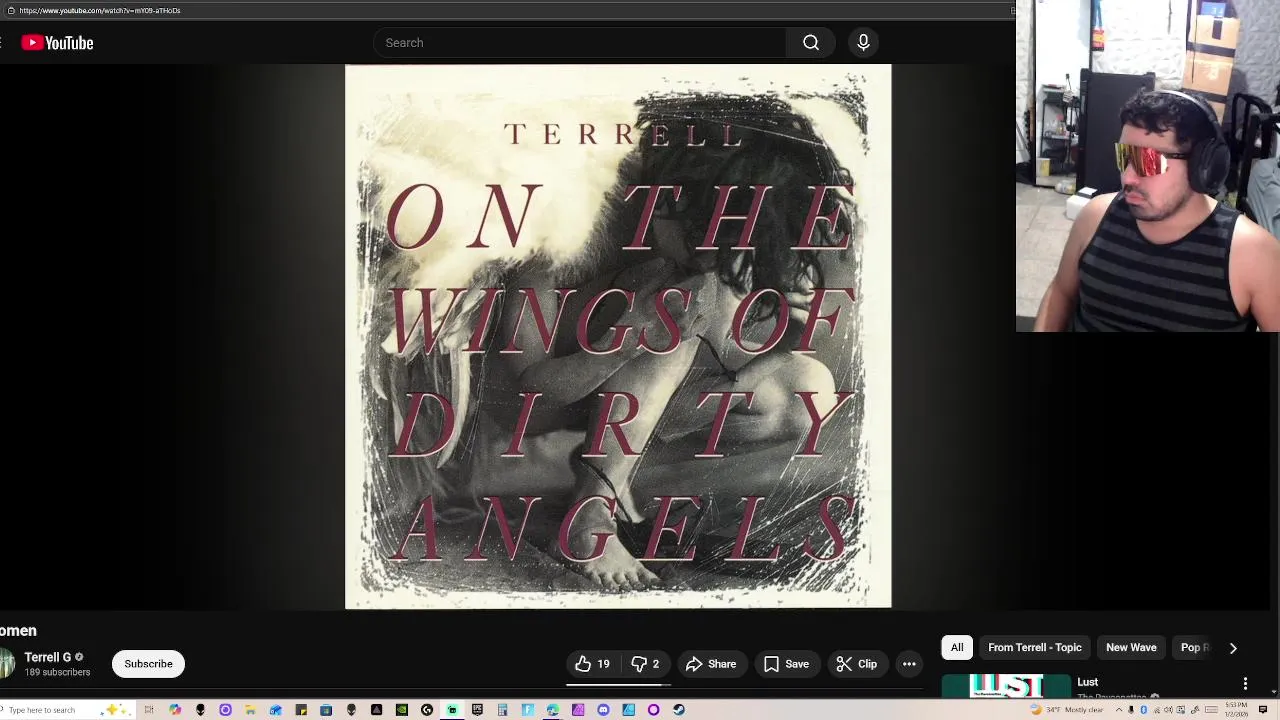
Task: Open Microsoft Edge on the taskbar
Action: [552, 710]
